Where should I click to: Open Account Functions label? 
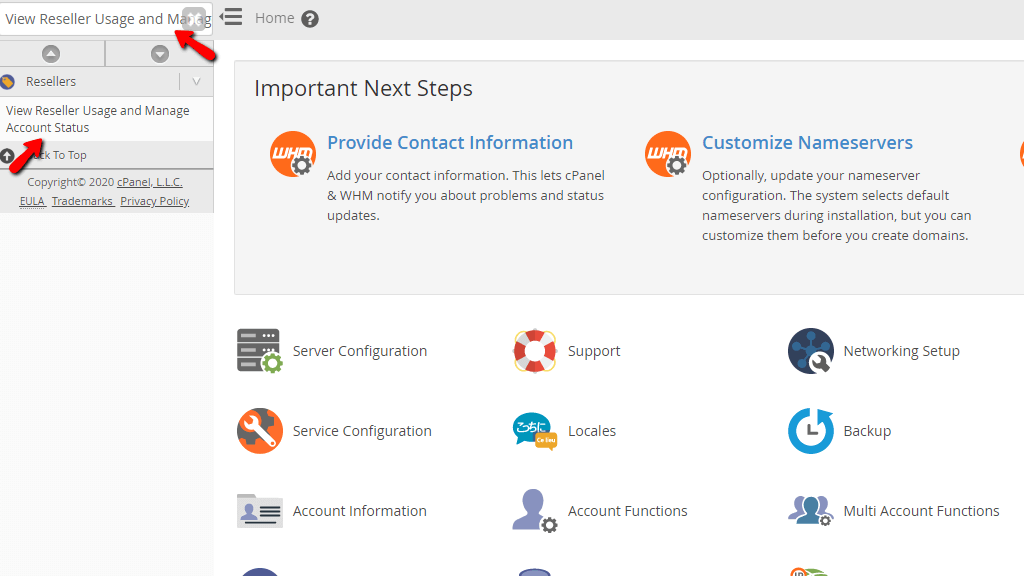(628, 511)
